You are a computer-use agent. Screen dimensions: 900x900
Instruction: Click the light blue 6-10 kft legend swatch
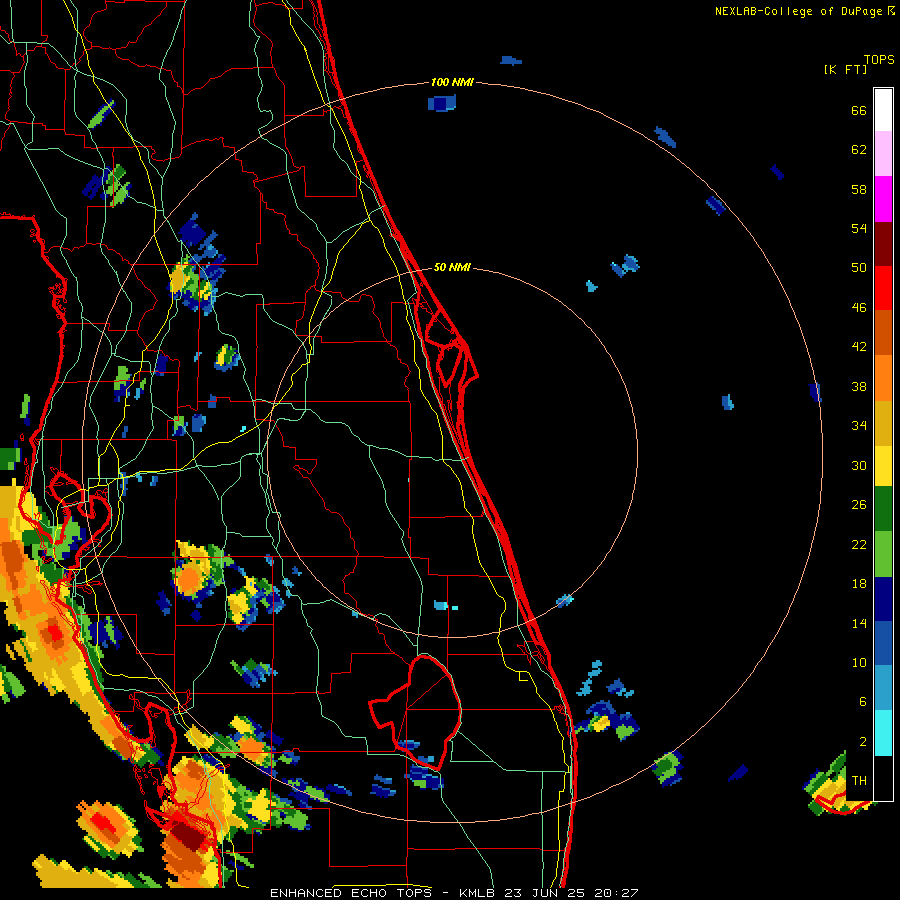pos(883,688)
